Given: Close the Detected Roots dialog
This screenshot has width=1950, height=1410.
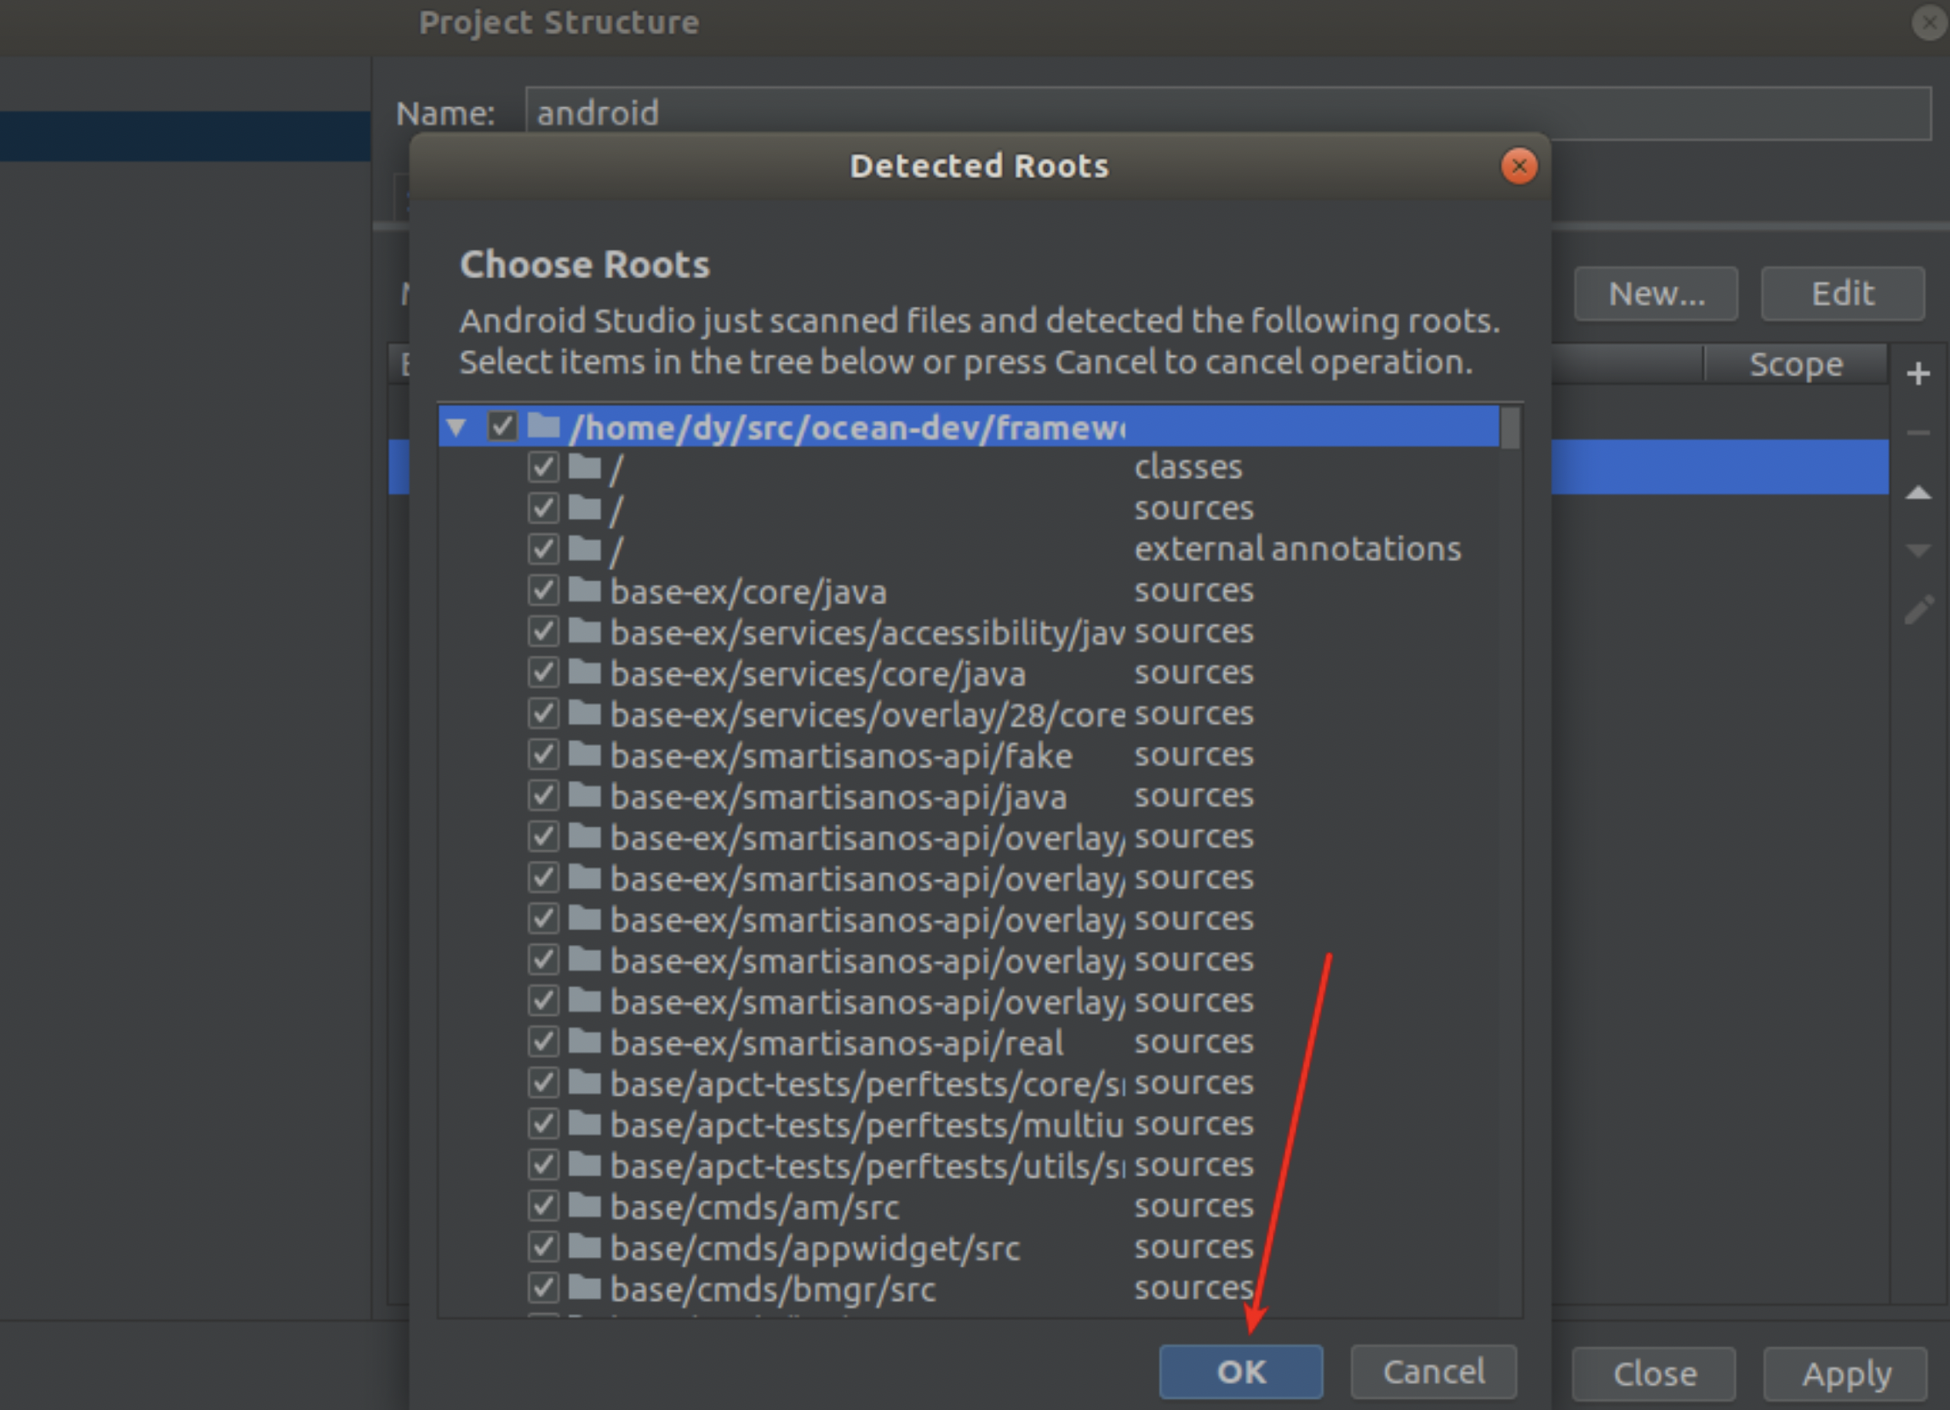Looking at the screenshot, I should tap(1518, 166).
